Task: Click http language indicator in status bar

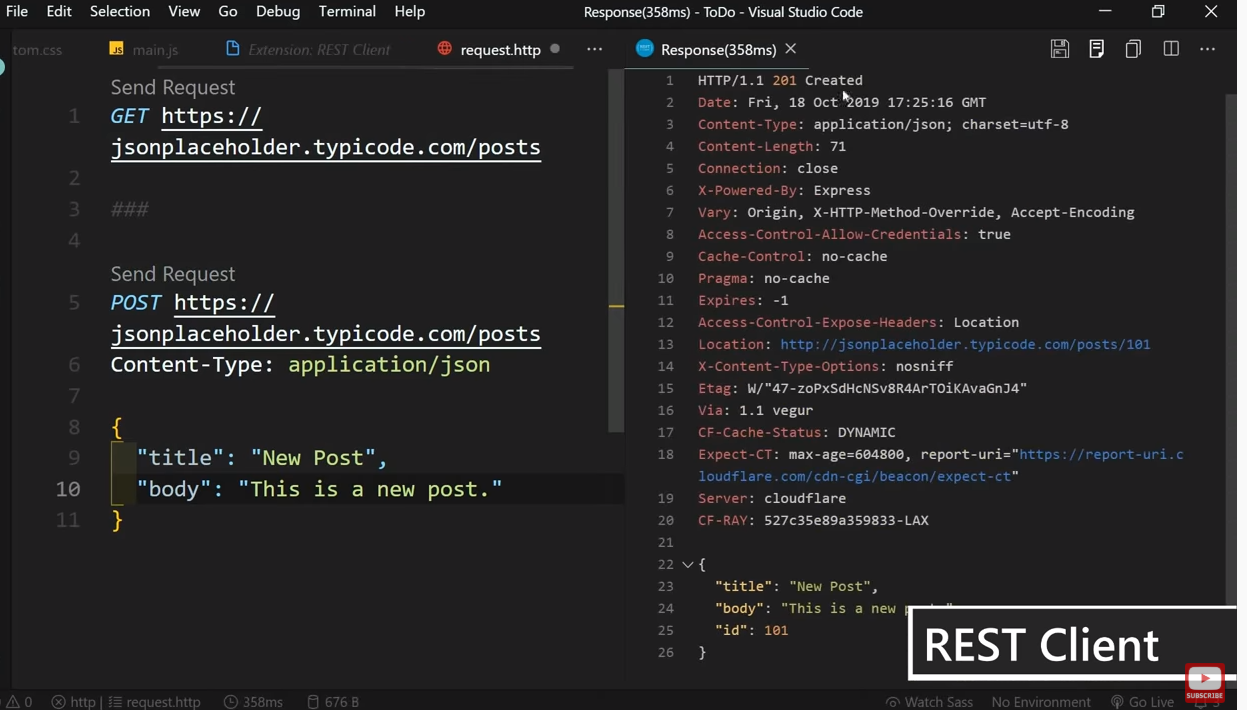Action: tap(74, 702)
